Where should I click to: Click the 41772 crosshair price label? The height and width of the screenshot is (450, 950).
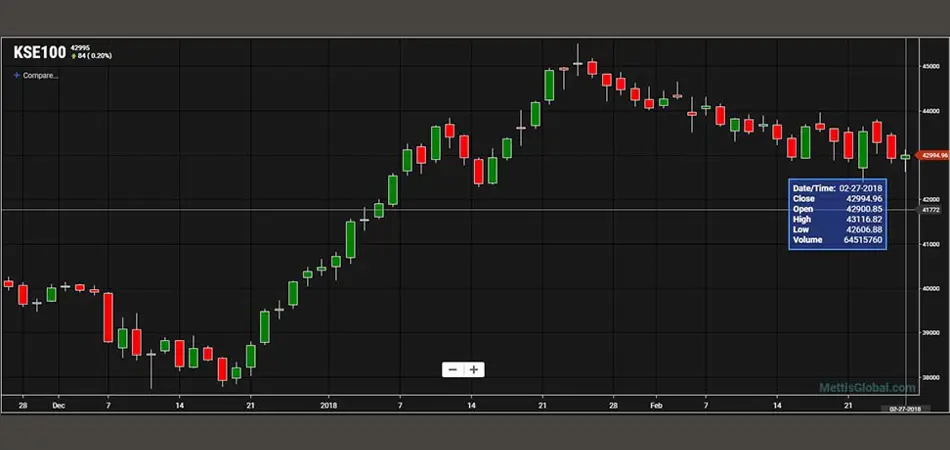point(930,210)
